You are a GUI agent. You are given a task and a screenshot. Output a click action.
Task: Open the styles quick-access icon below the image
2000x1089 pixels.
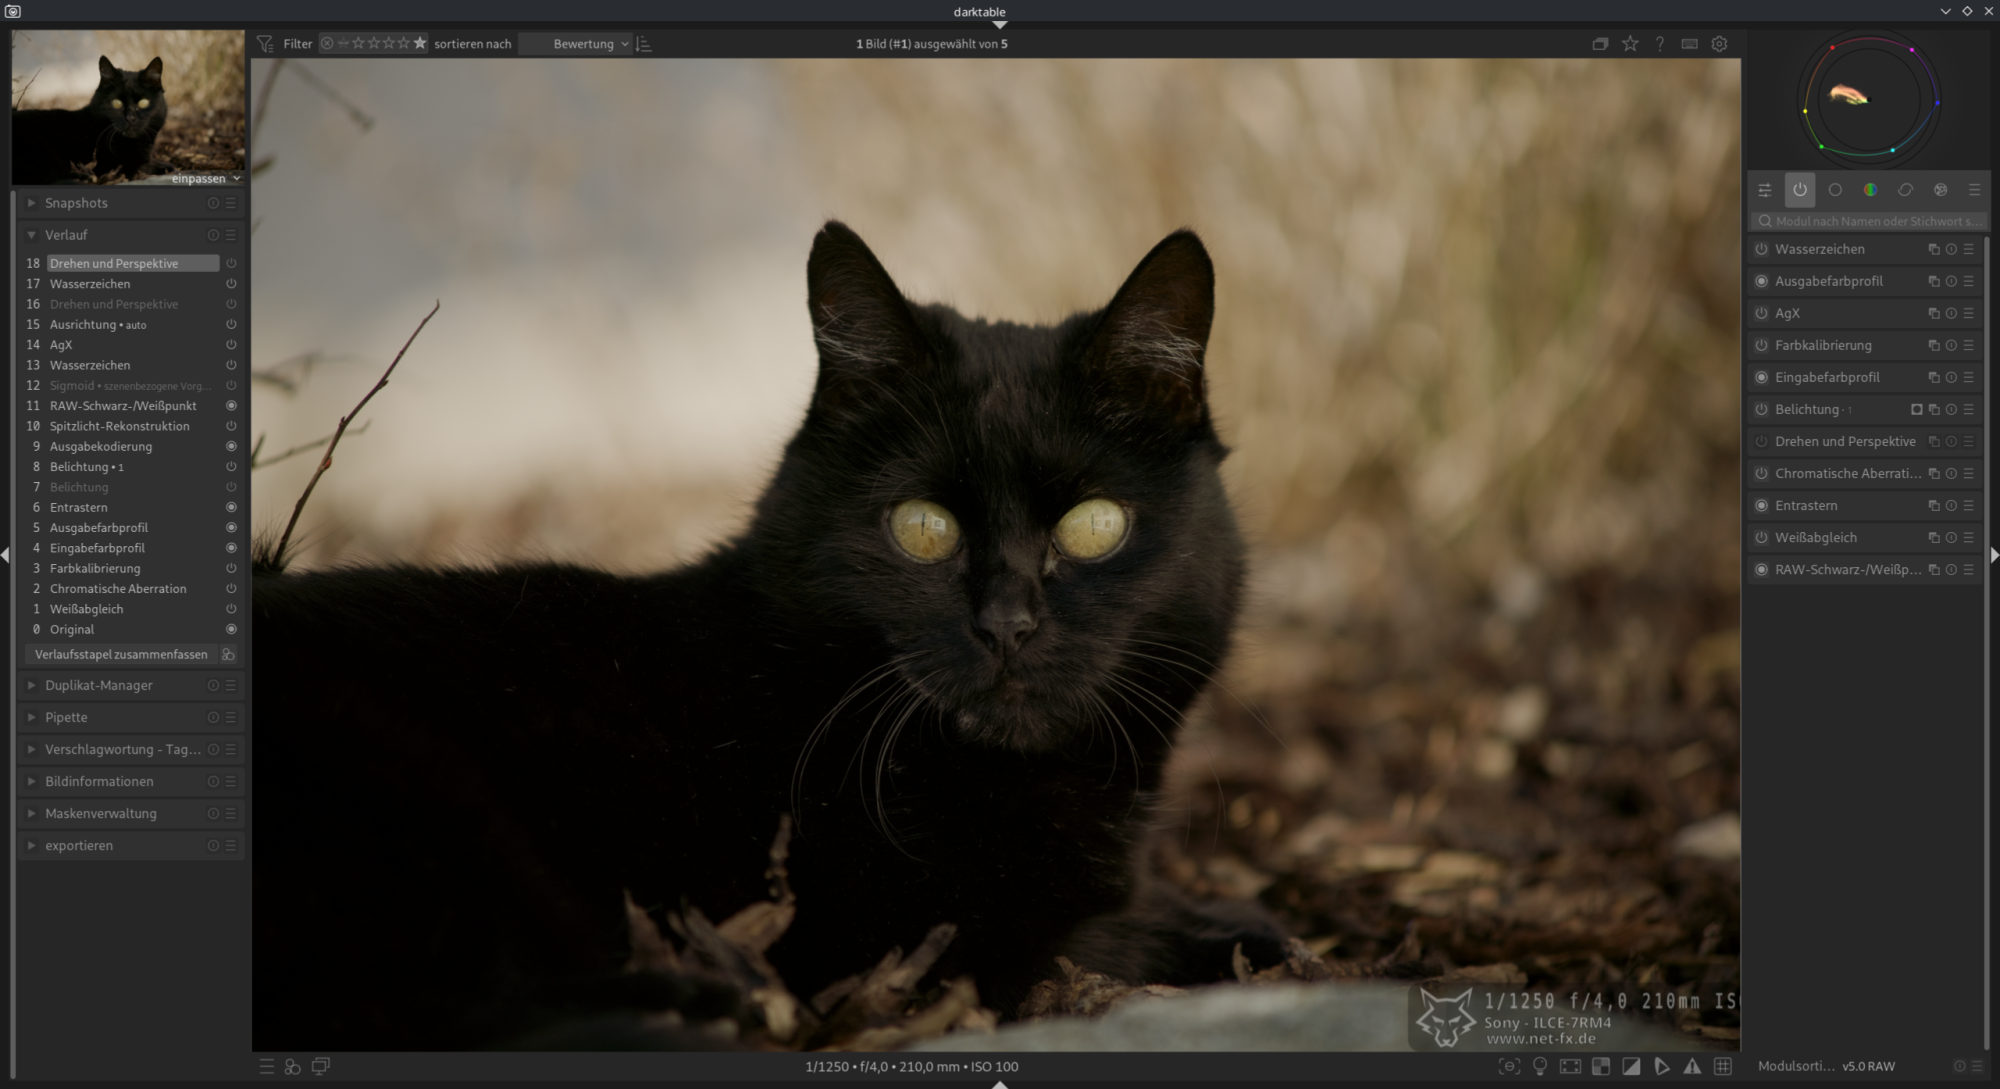(292, 1066)
